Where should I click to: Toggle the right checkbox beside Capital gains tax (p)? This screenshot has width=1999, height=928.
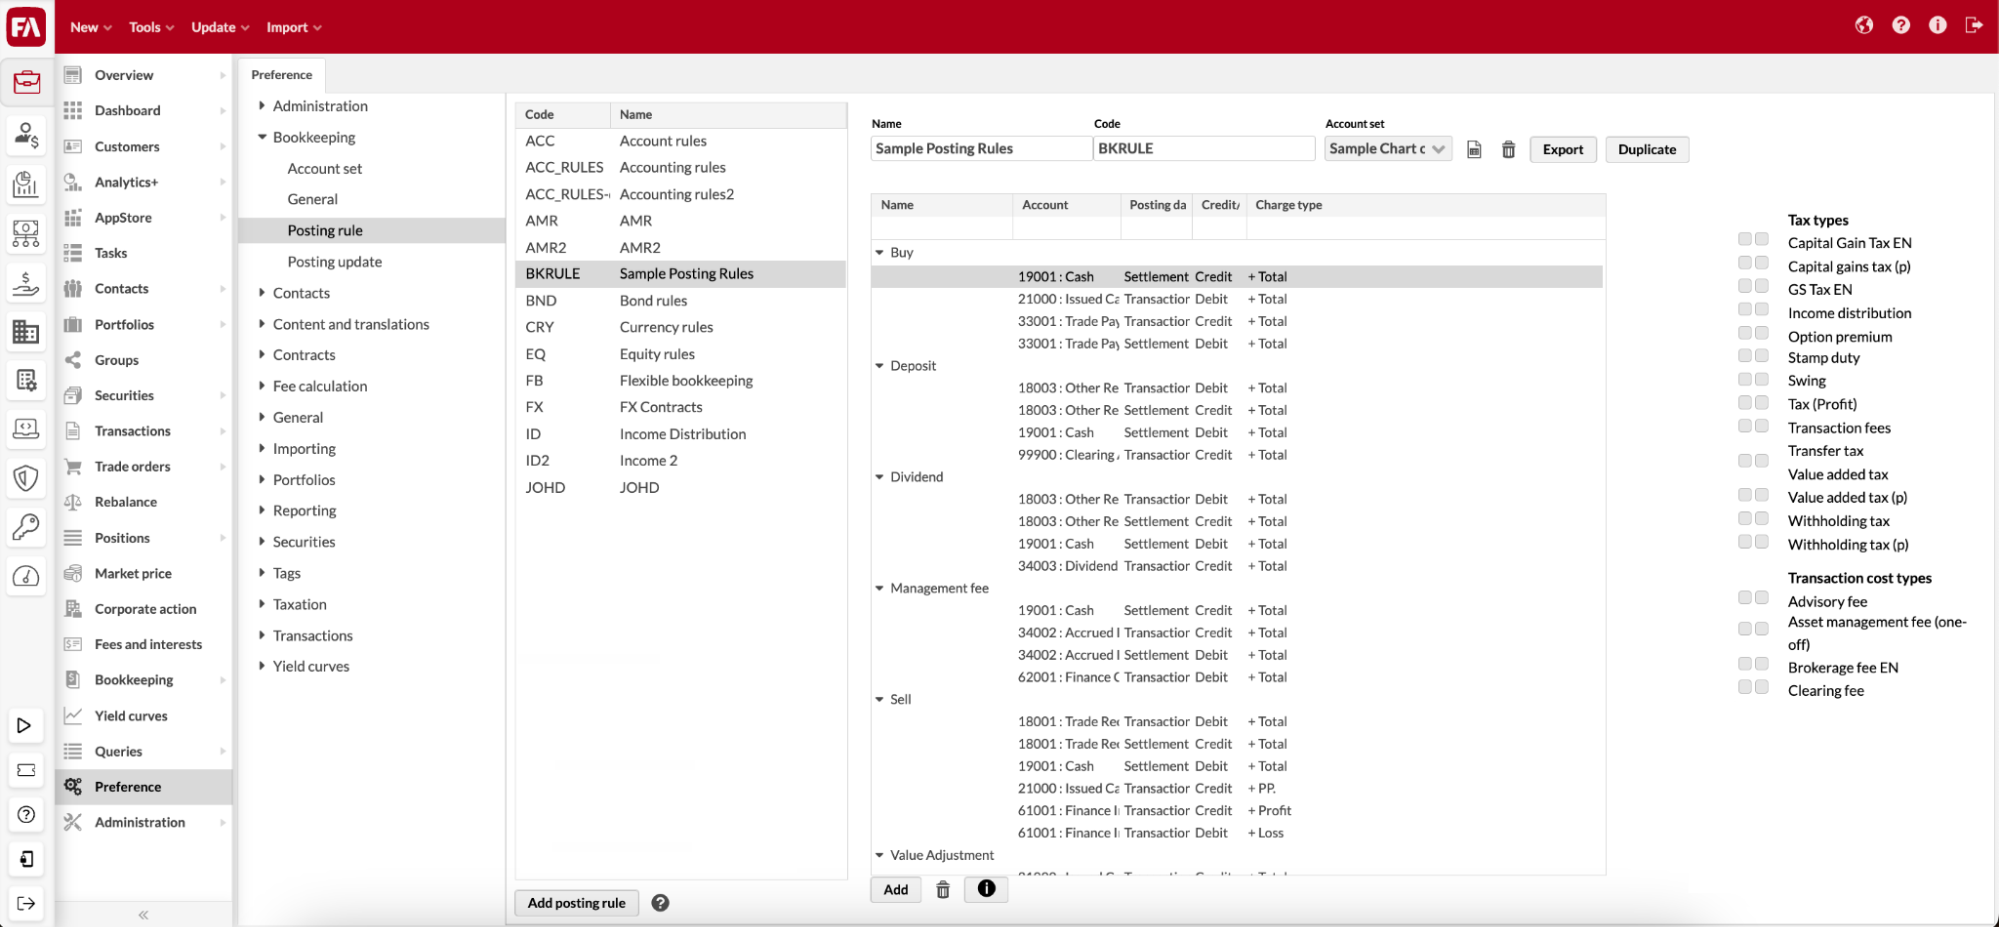pyautogui.click(x=1762, y=262)
